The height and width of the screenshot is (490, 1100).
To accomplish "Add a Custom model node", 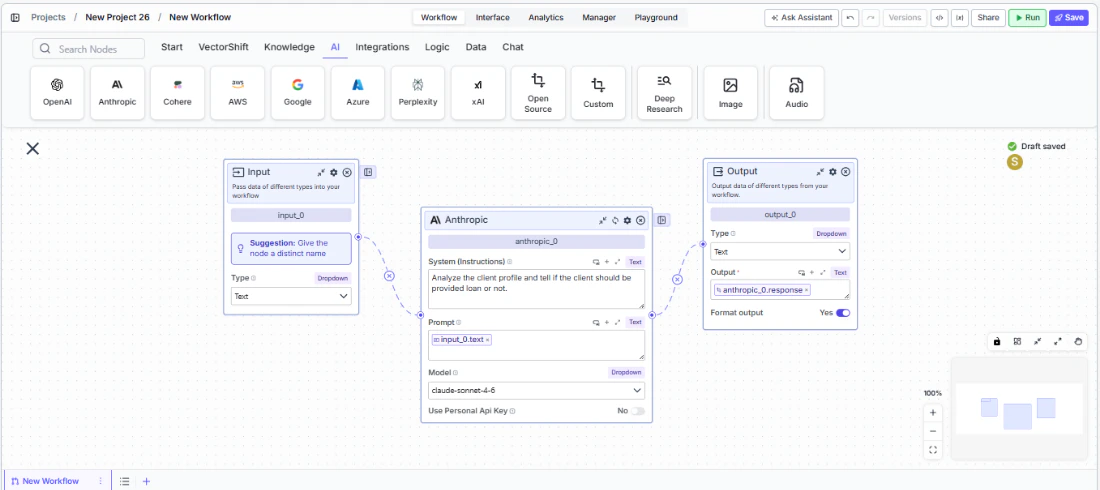I will (598, 93).
